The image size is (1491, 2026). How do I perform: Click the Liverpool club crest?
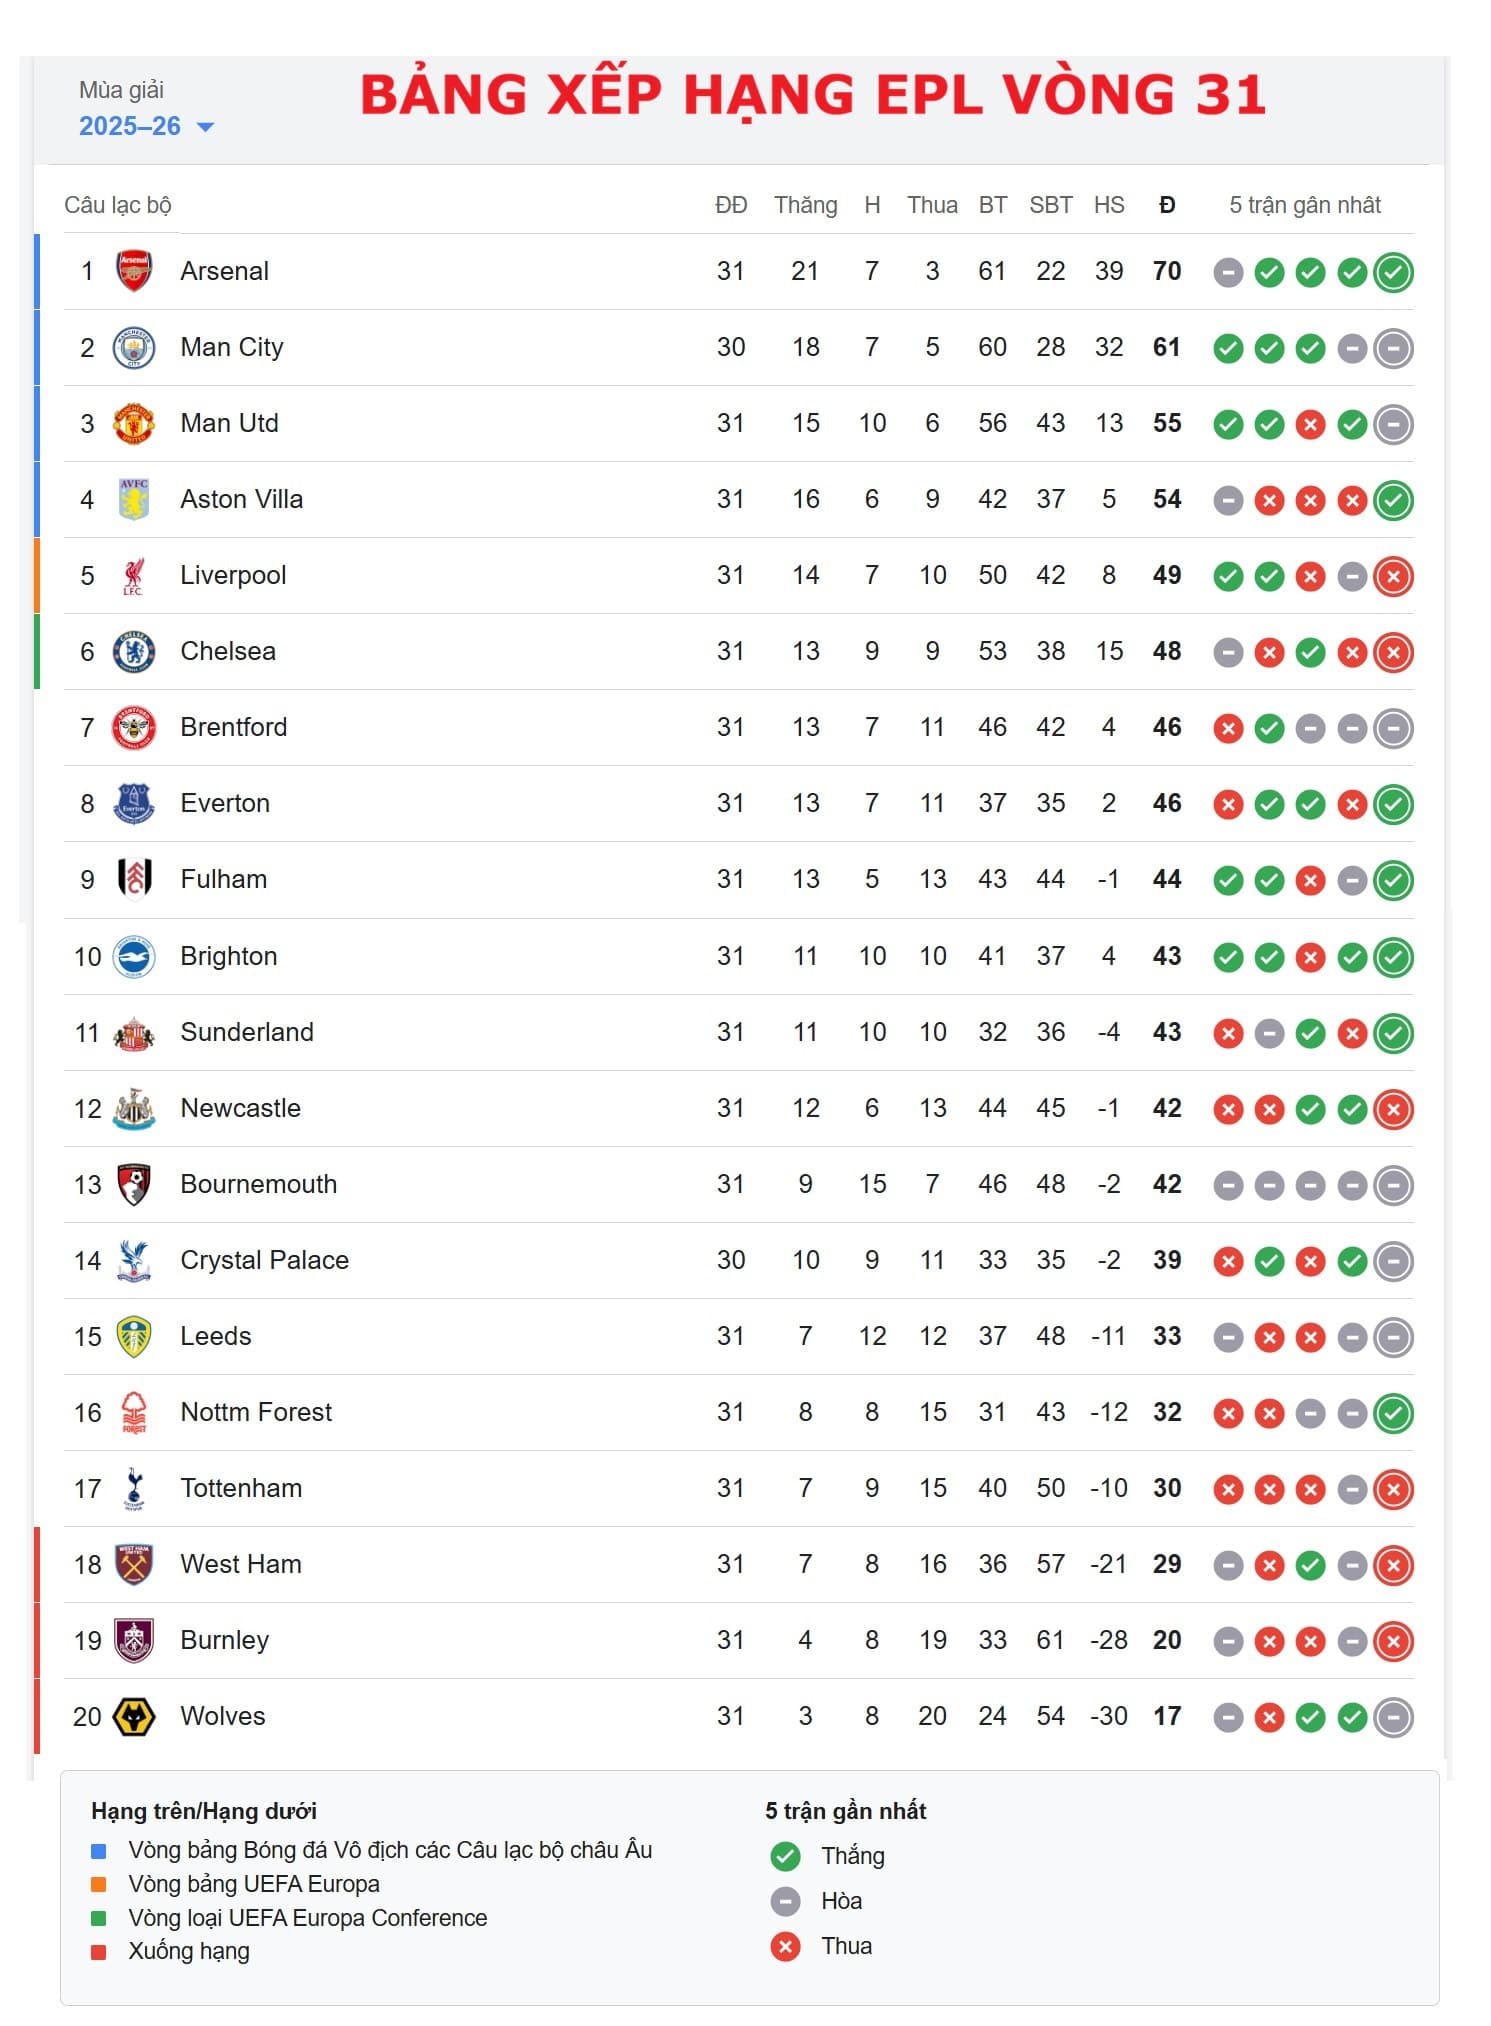[x=134, y=575]
